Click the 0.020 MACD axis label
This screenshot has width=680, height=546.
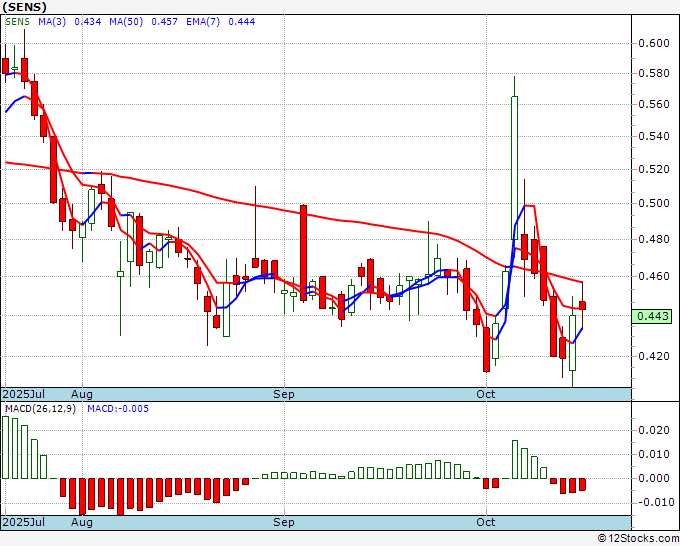654,430
